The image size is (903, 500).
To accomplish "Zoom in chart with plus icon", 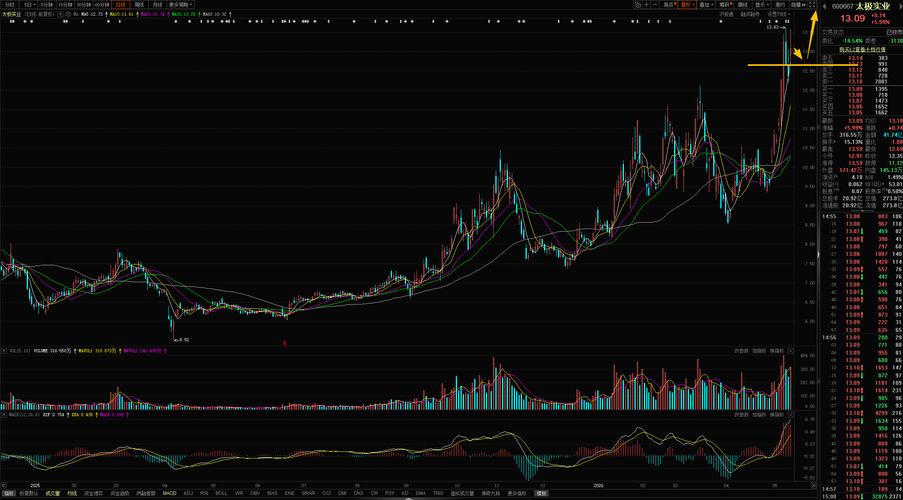I will point(647,5).
